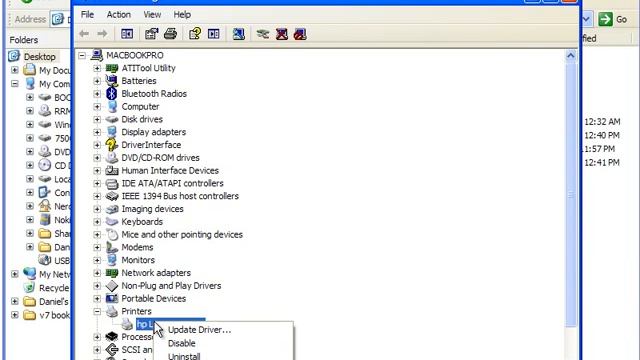Open the View menu

[152, 15]
